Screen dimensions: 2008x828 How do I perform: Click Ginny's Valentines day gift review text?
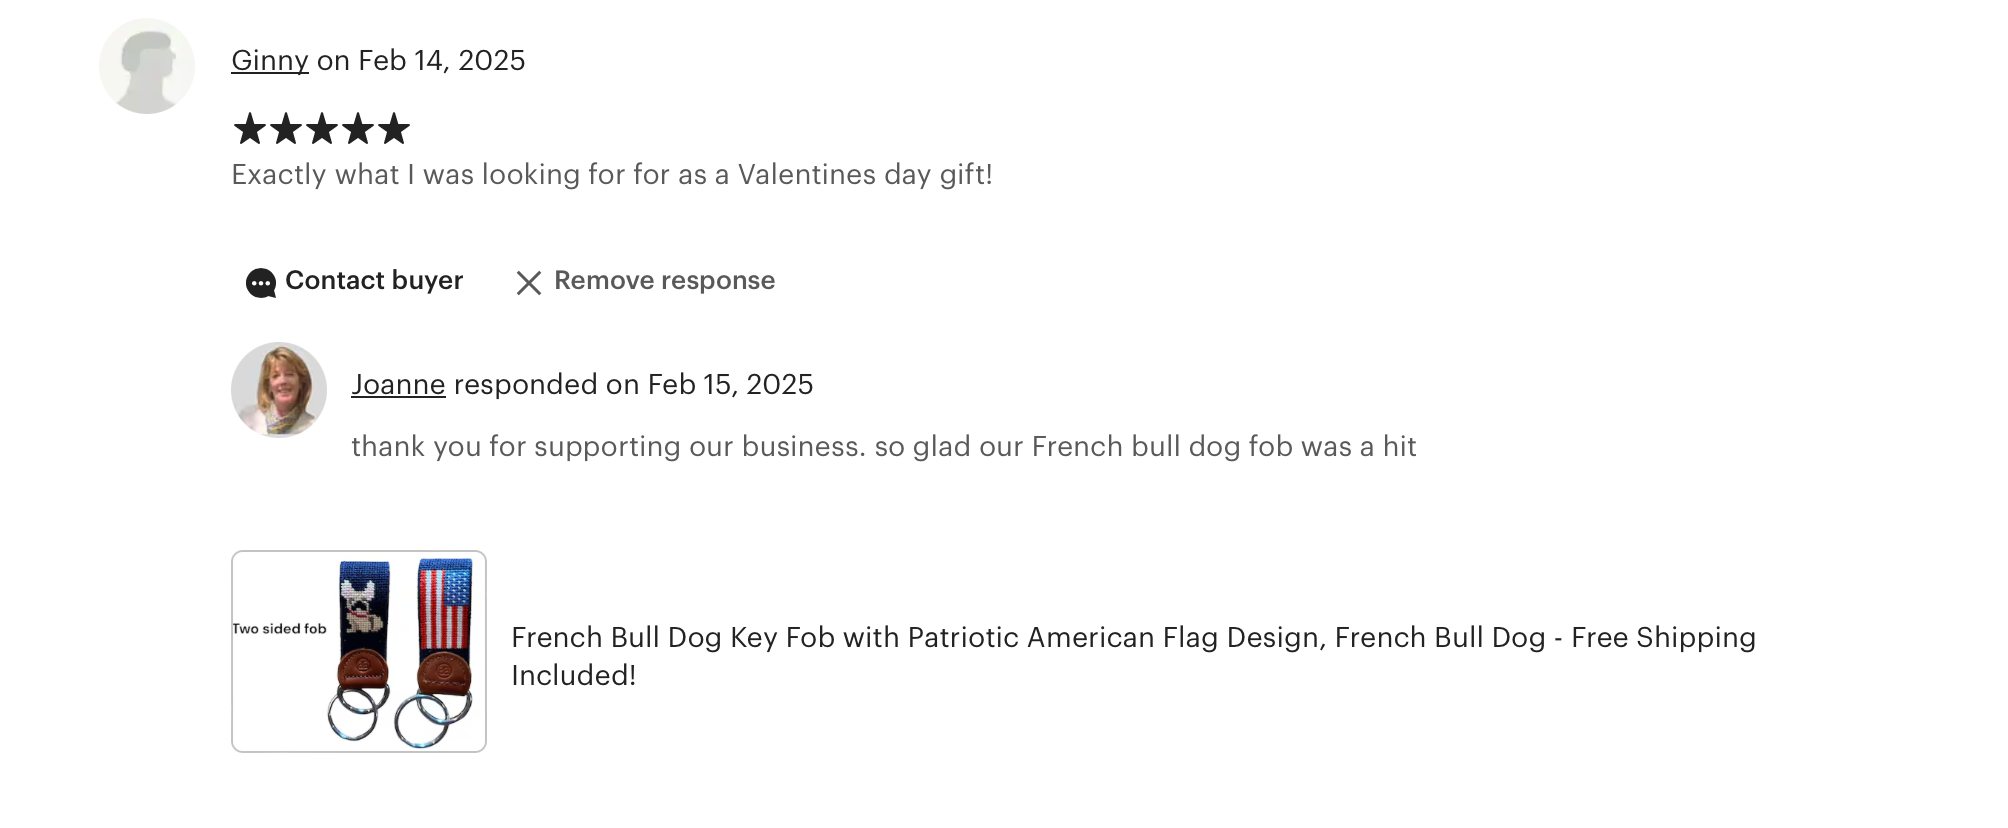pyautogui.click(x=612, y=175)
